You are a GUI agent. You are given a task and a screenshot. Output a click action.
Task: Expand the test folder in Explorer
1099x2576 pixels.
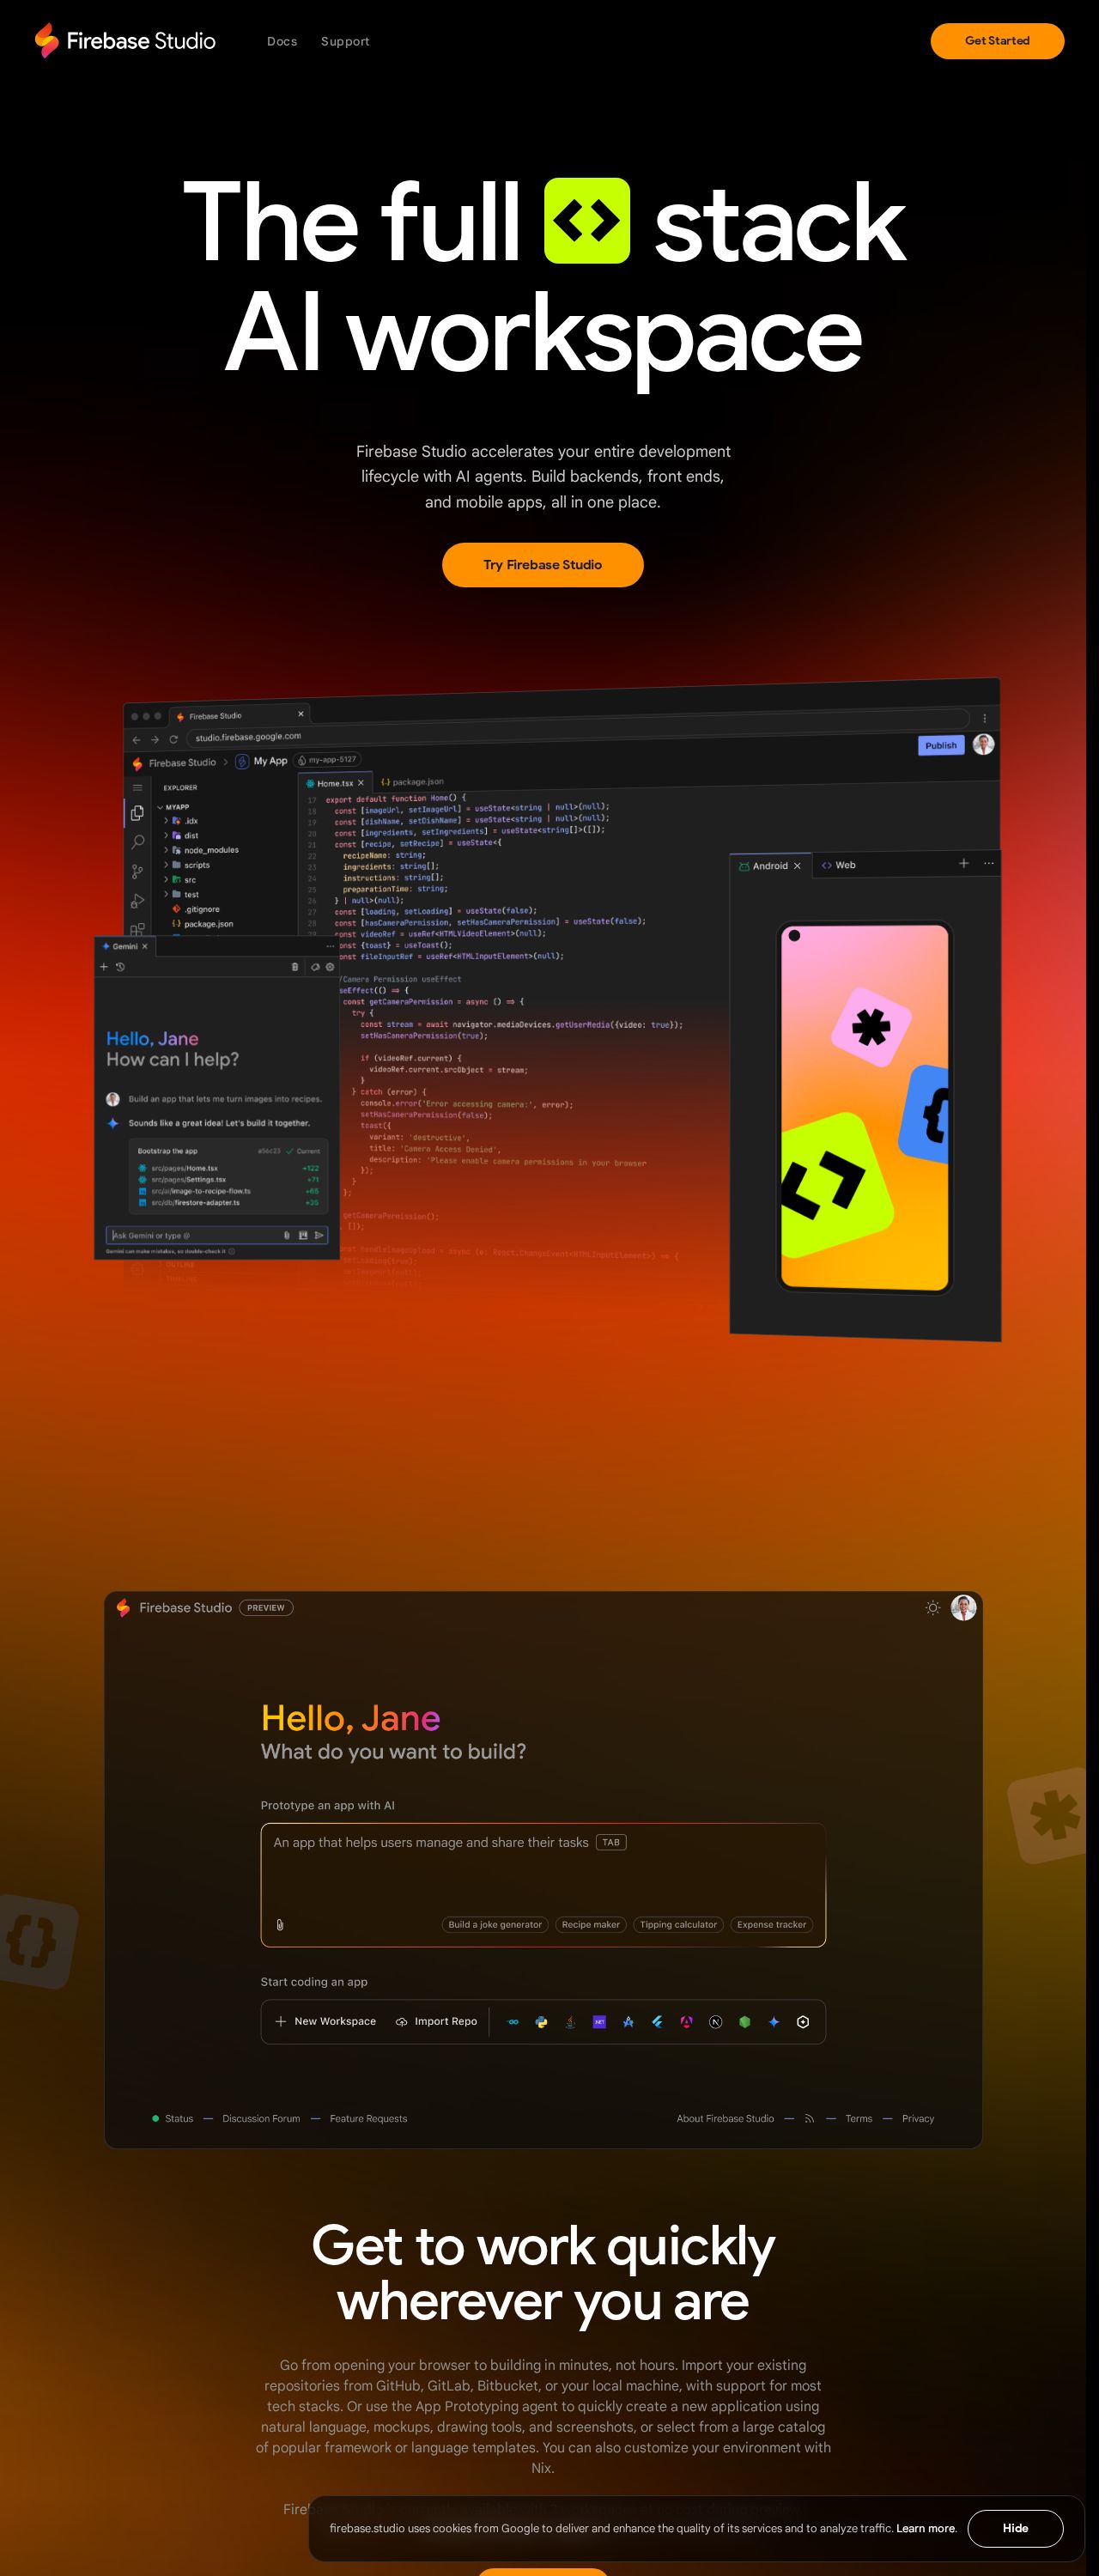[x=183, y=894]
